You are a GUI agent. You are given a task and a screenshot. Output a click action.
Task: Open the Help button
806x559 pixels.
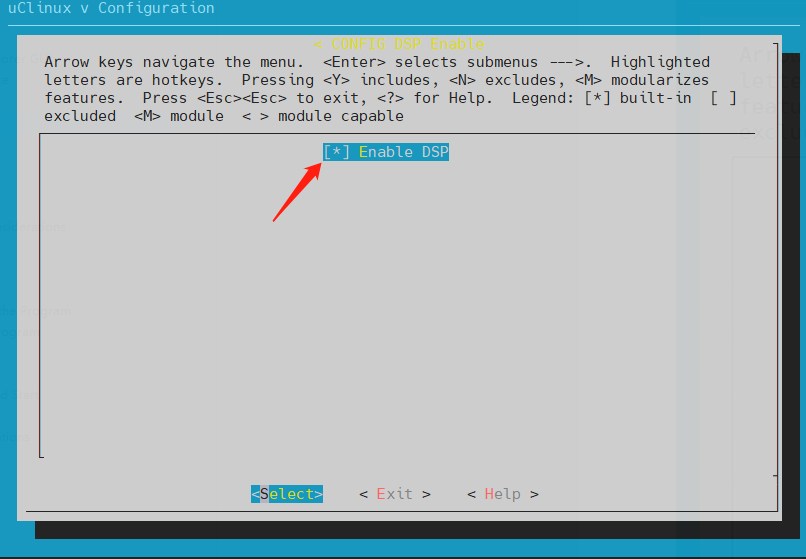503,494
